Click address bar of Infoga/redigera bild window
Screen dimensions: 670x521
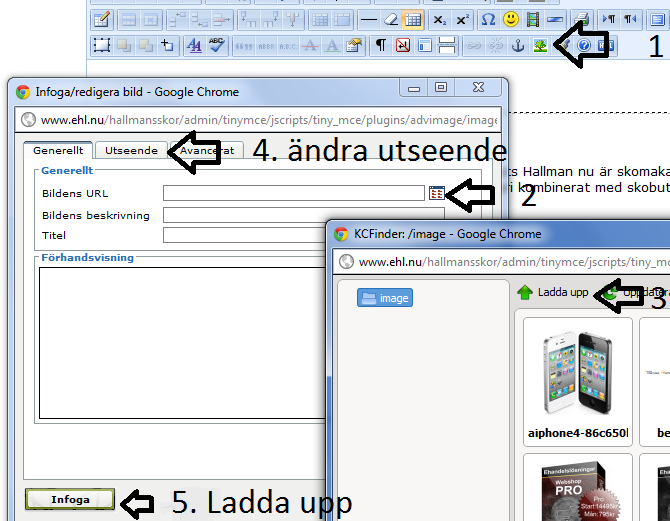[258, 120]
